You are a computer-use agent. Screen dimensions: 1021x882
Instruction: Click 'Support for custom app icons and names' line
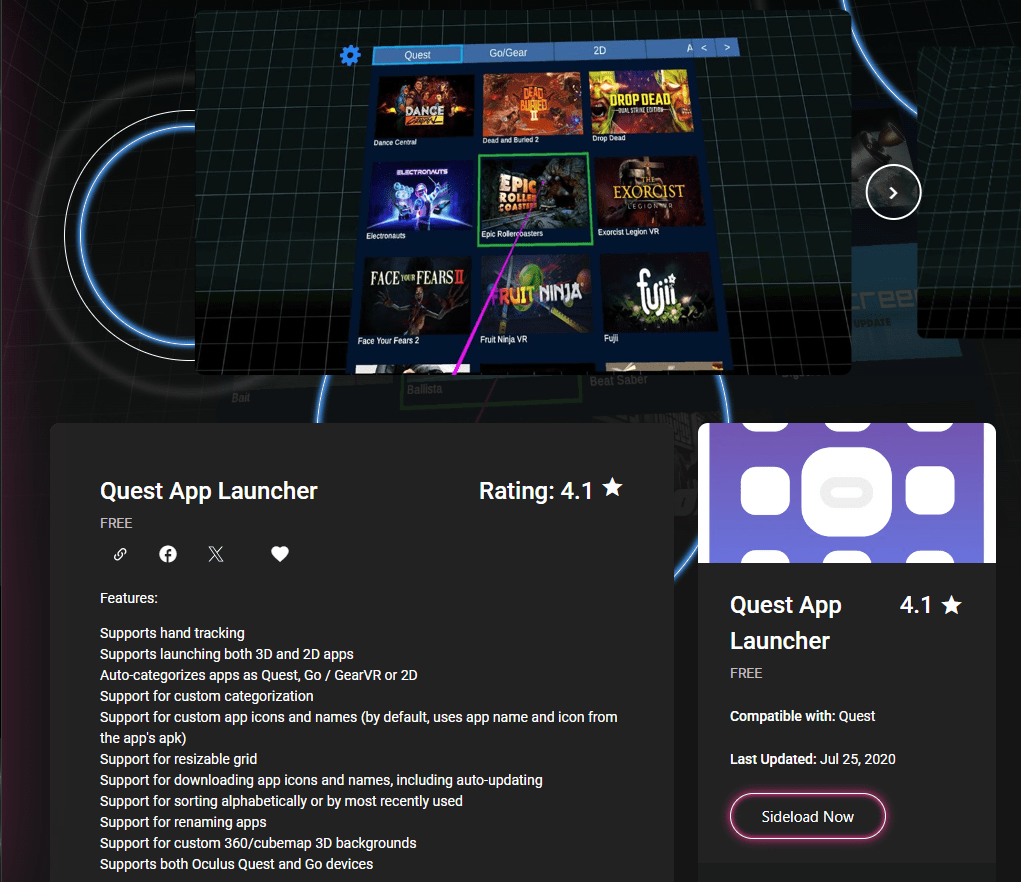(359, 727)
